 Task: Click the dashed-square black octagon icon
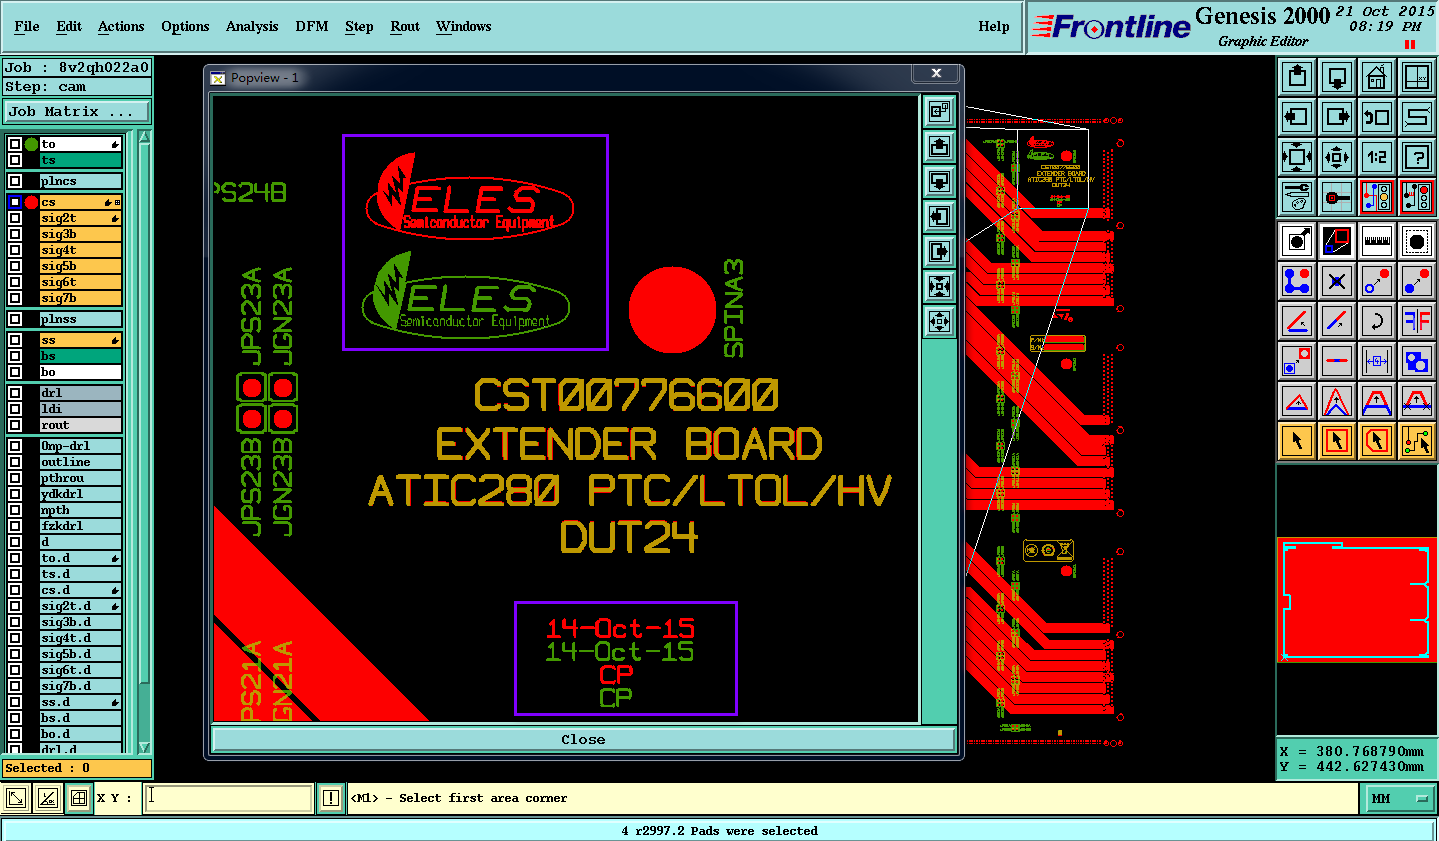(1417, 241)
